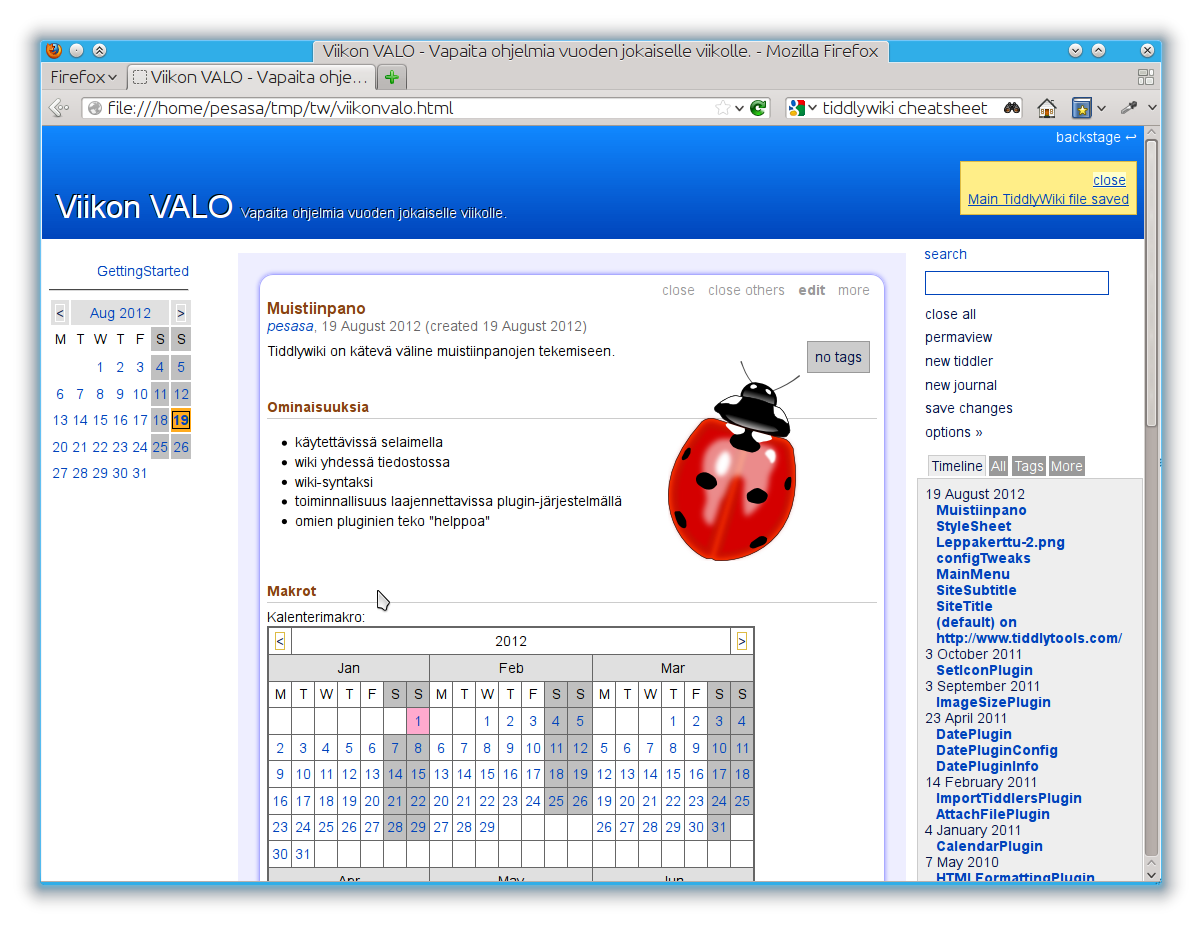Open the GettingStarted tiddler link
1202x925 pixels.
143,271
